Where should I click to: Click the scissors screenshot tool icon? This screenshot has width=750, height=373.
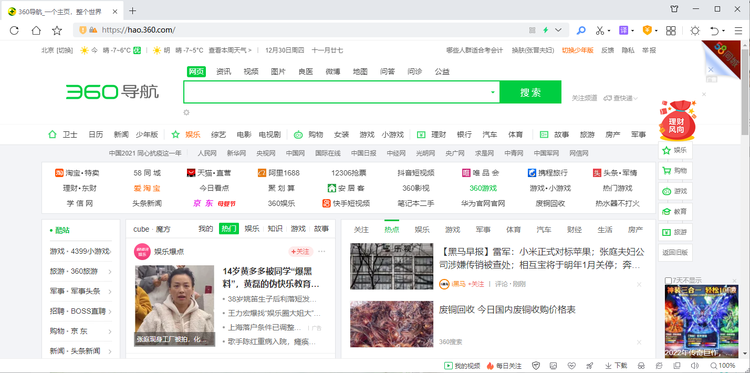(x=600, y=31)
